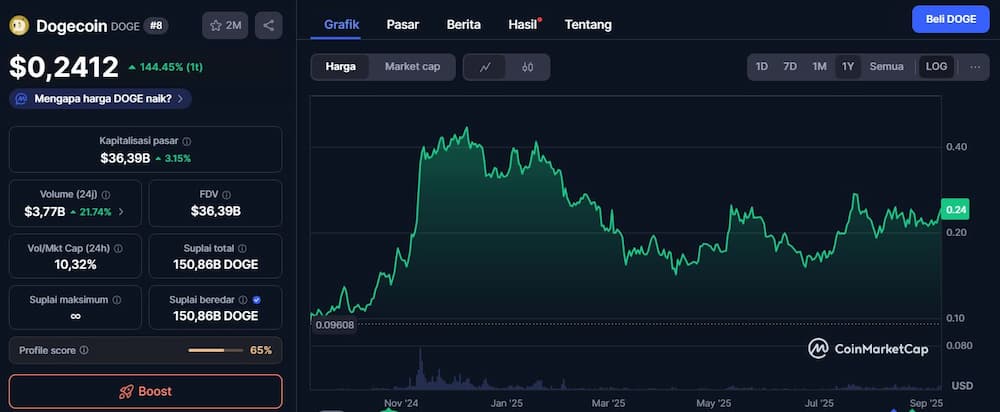Click the Jan '25 axis label
Image resolution: width=1000 pixels, height=412 pixels.
tap(508, 403)
